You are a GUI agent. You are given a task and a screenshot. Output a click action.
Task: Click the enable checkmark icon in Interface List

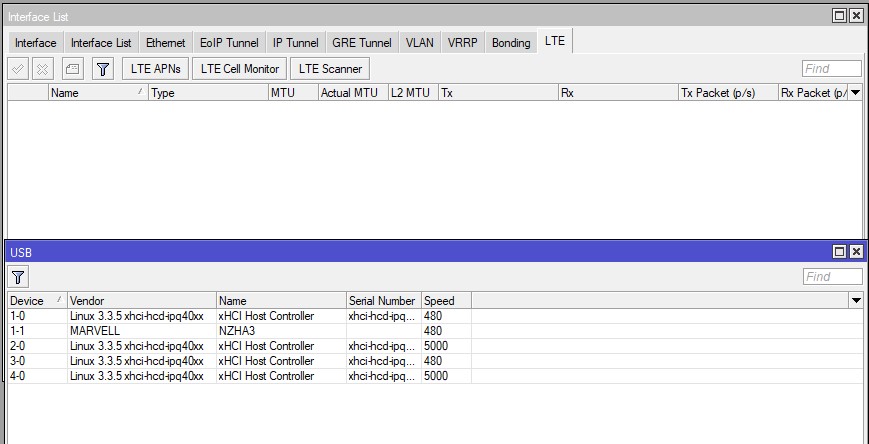click(x=18, y=69)
